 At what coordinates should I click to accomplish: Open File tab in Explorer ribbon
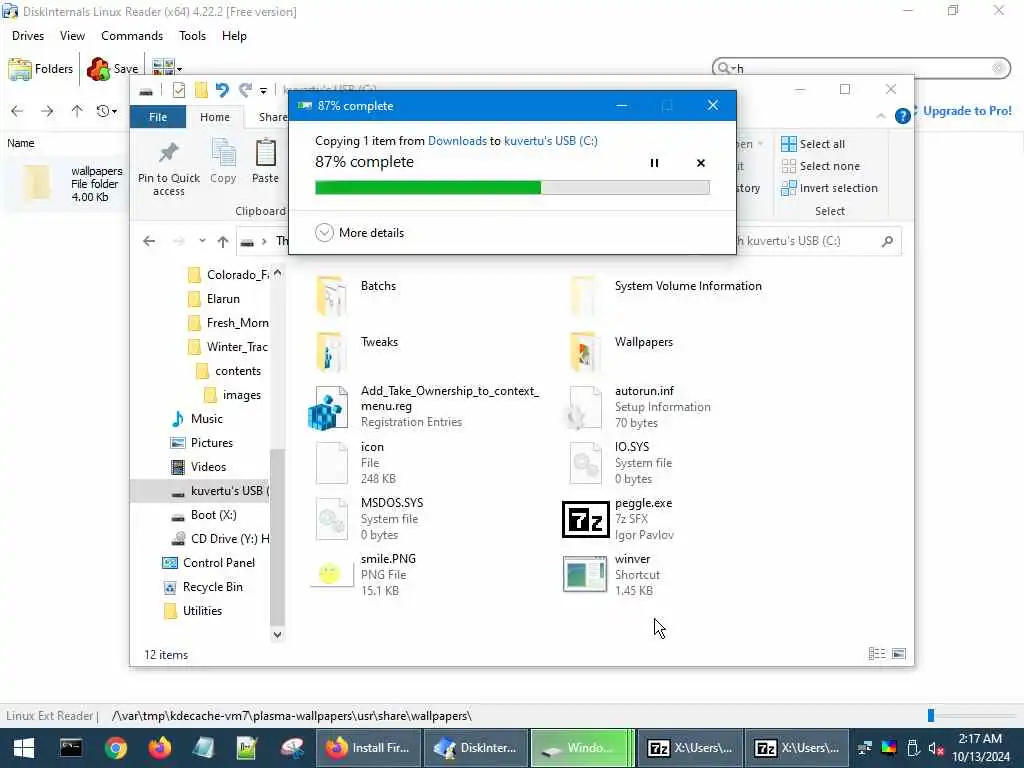(x=158, y=117)
